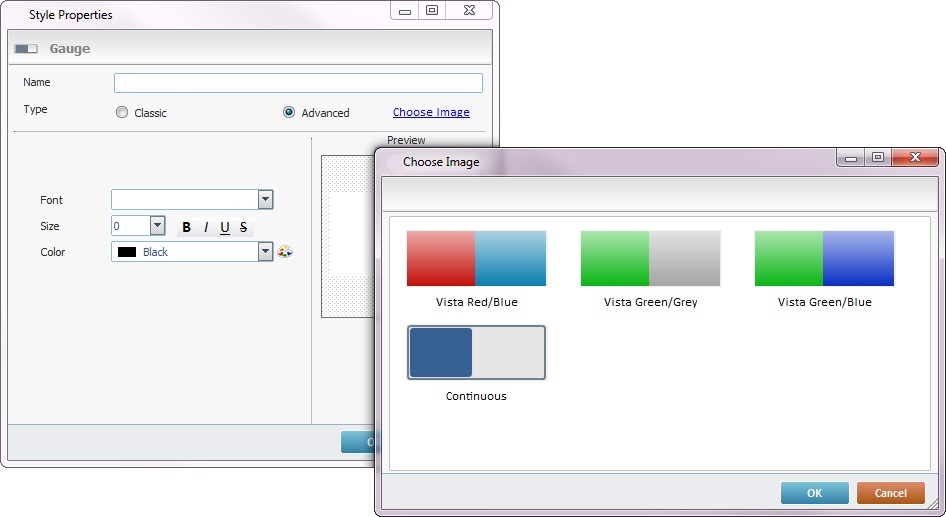Close the Choose Image window

click(x=915, y=157)
